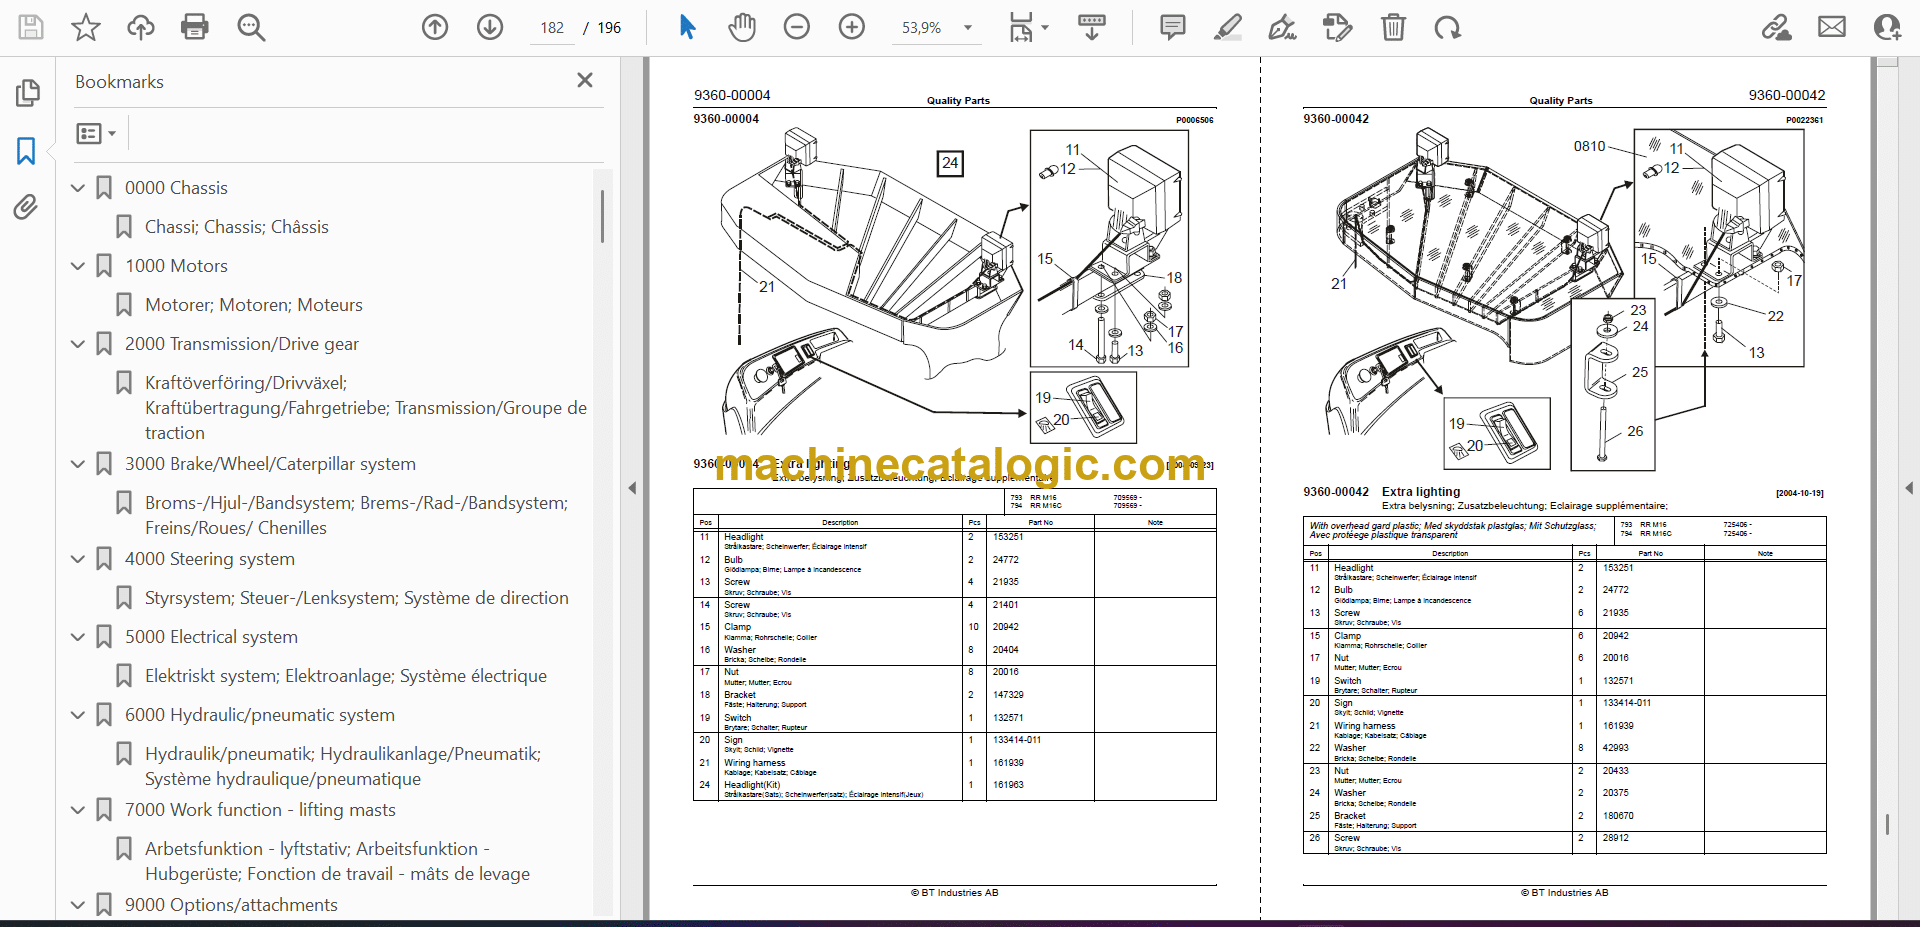Delete with the trash can icon
1920x927 pixels.
coord(1393,27)
